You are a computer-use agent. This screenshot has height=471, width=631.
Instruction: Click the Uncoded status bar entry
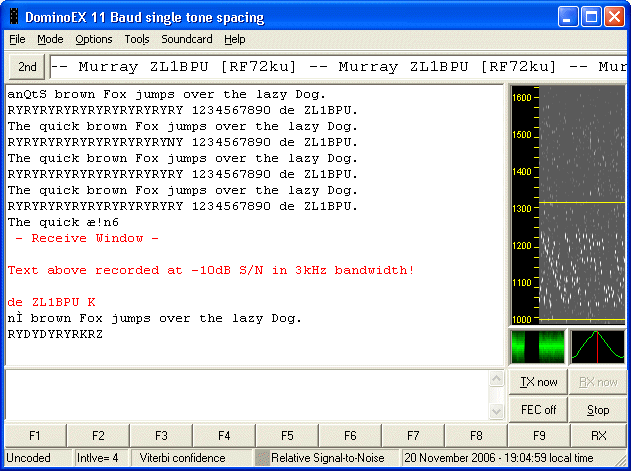point(38,458)
